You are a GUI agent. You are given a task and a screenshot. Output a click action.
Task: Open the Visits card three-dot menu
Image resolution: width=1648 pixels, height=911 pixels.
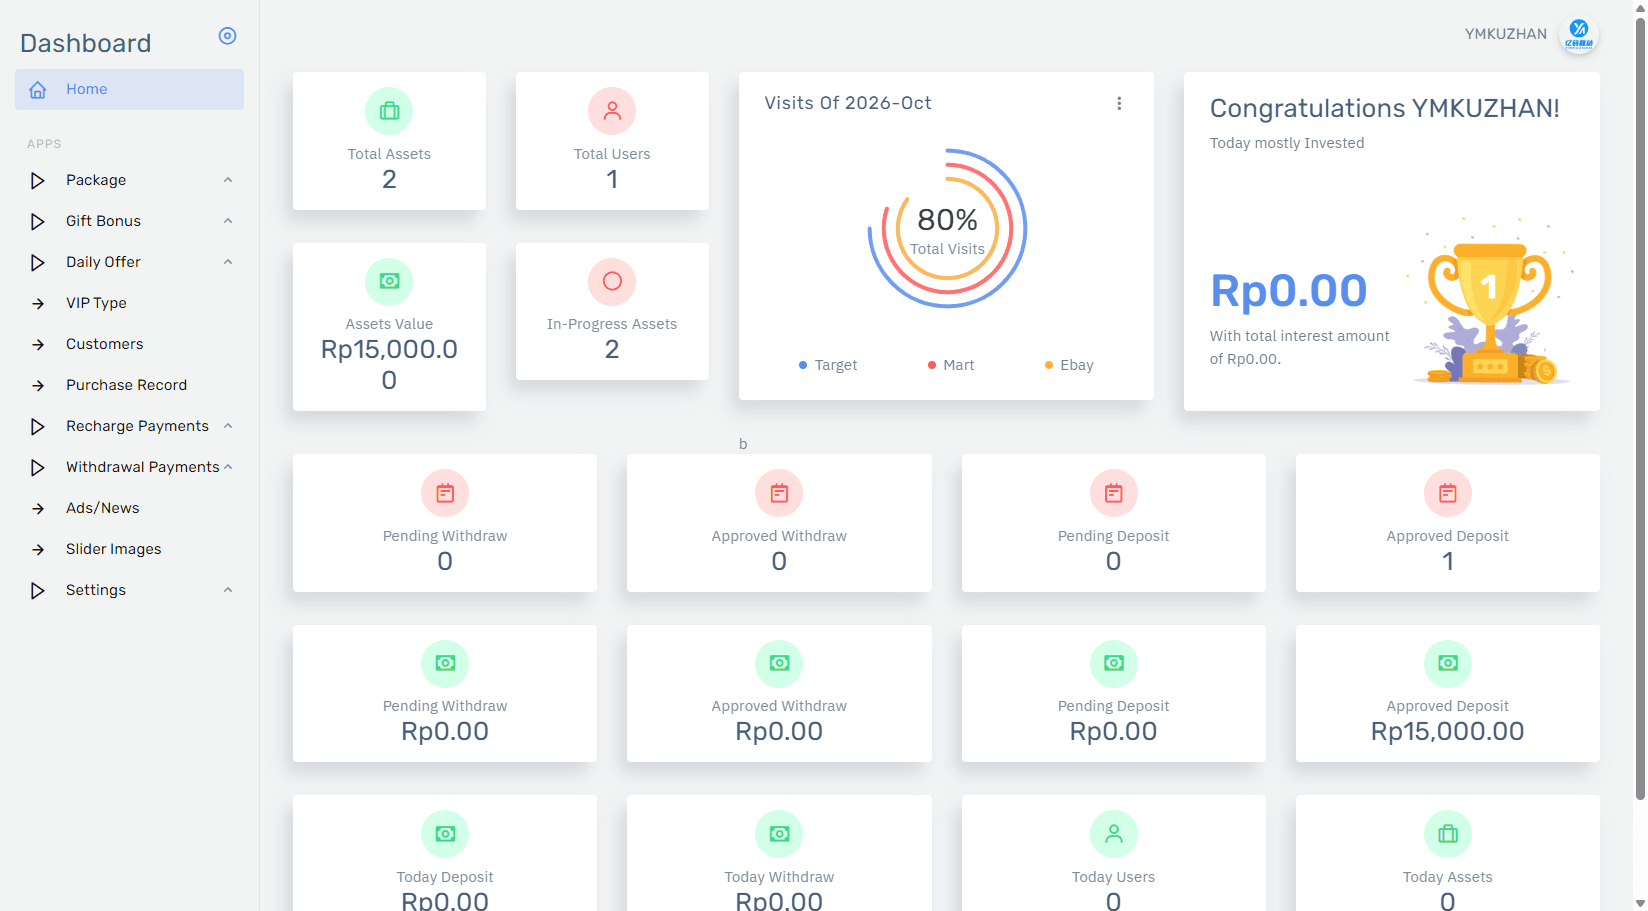pos(1119,103)
